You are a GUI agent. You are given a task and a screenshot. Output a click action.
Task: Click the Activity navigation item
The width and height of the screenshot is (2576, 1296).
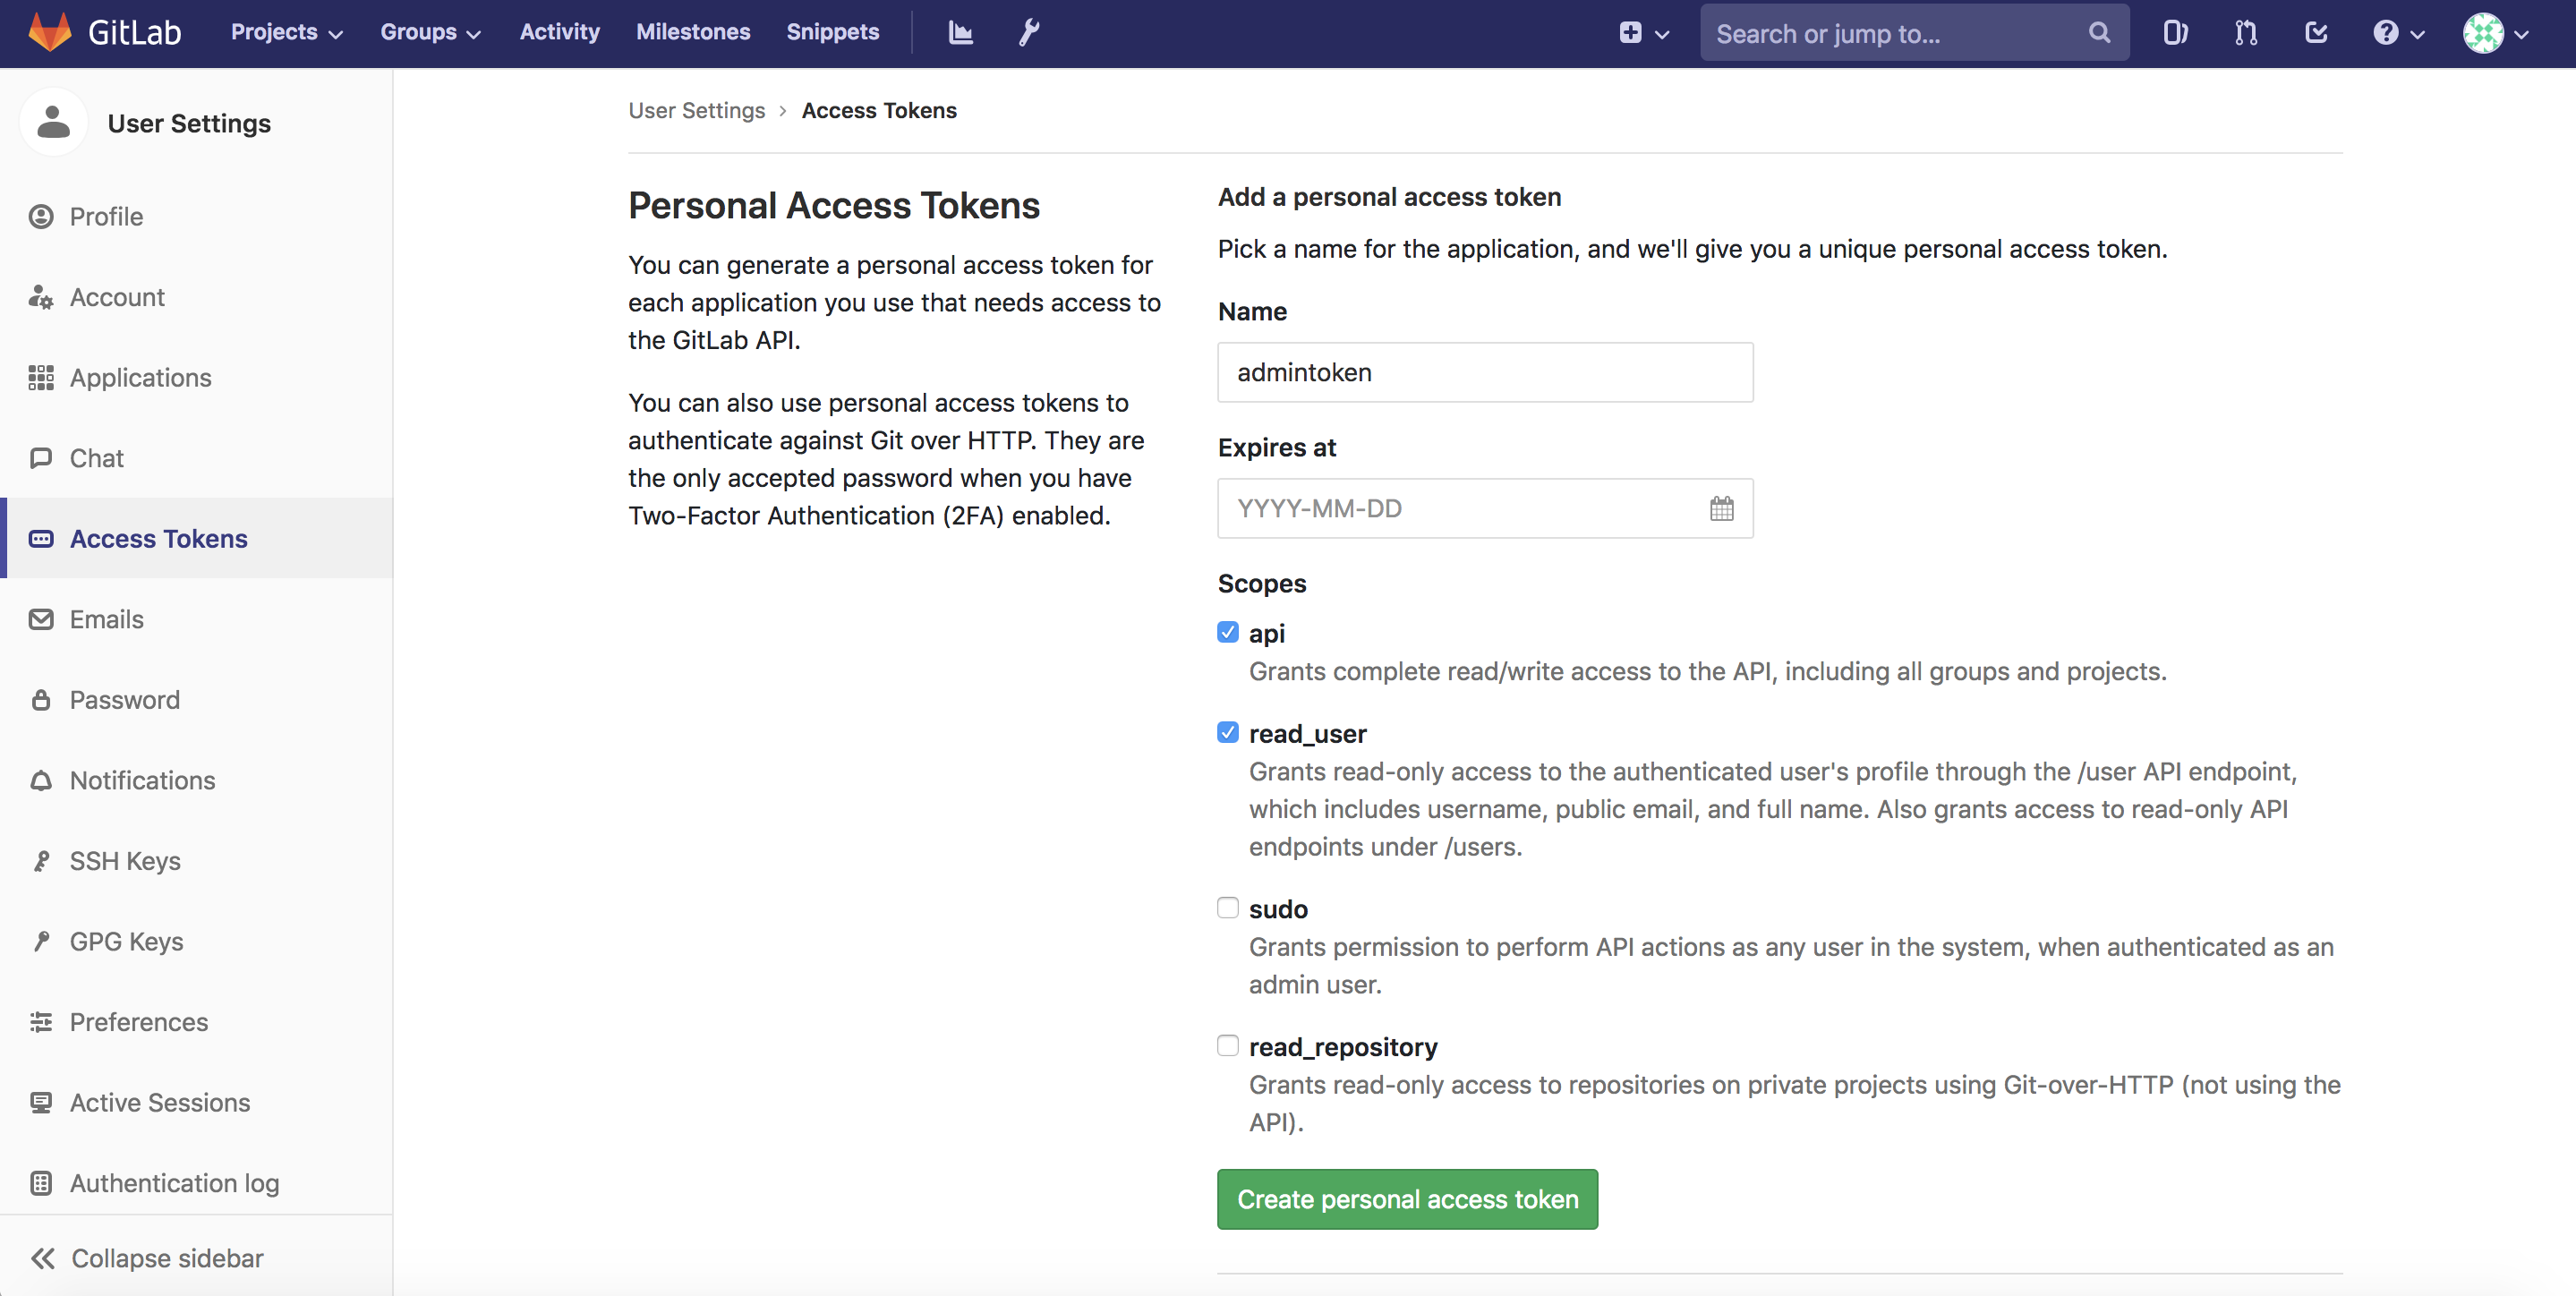(x=560, y=31)
